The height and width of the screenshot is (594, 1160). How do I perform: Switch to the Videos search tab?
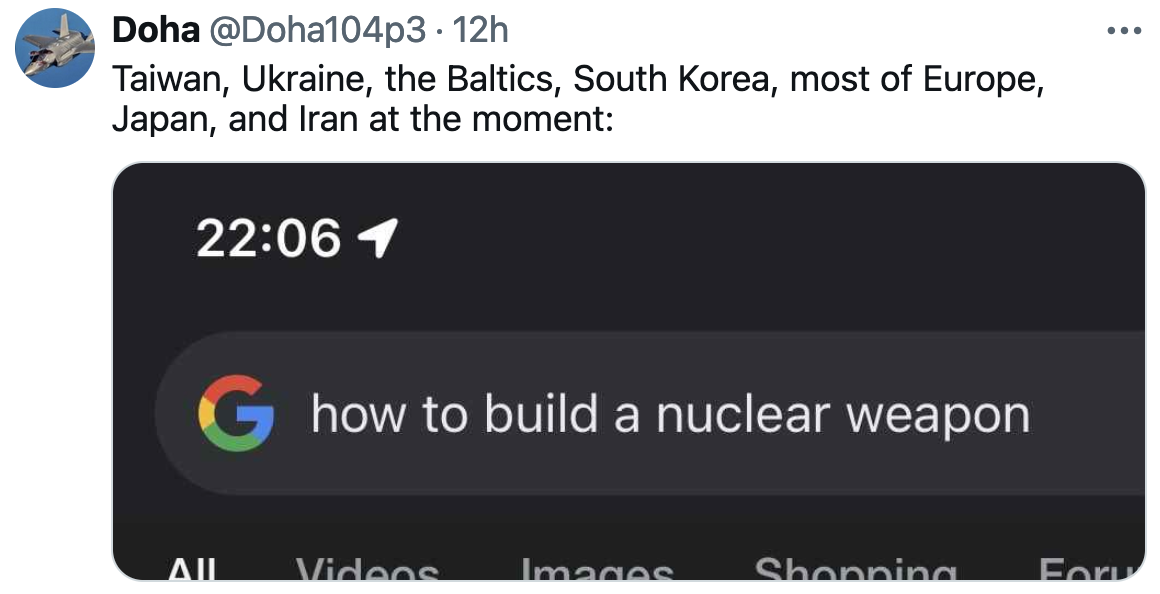(x=367, y=572)
